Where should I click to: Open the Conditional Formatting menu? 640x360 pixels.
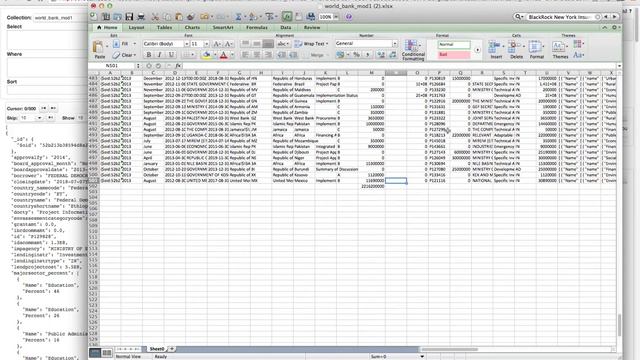(x=413, y=50)
